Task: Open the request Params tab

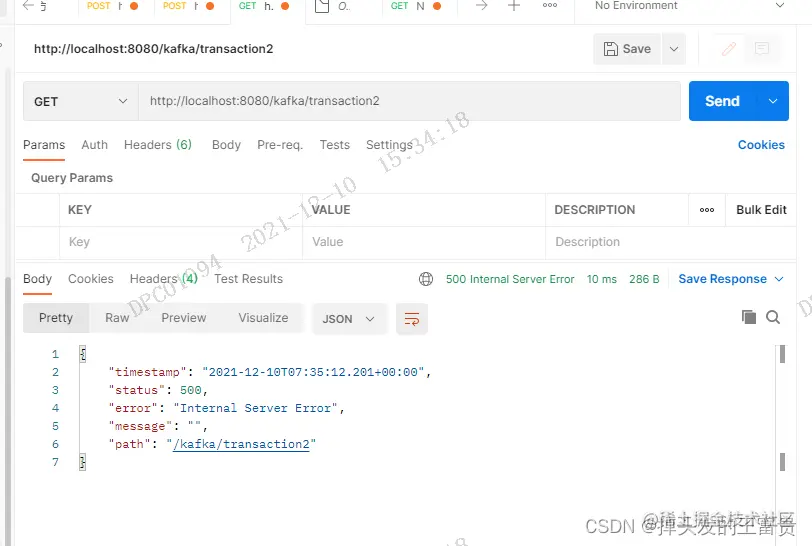Action: coord(44,145)
